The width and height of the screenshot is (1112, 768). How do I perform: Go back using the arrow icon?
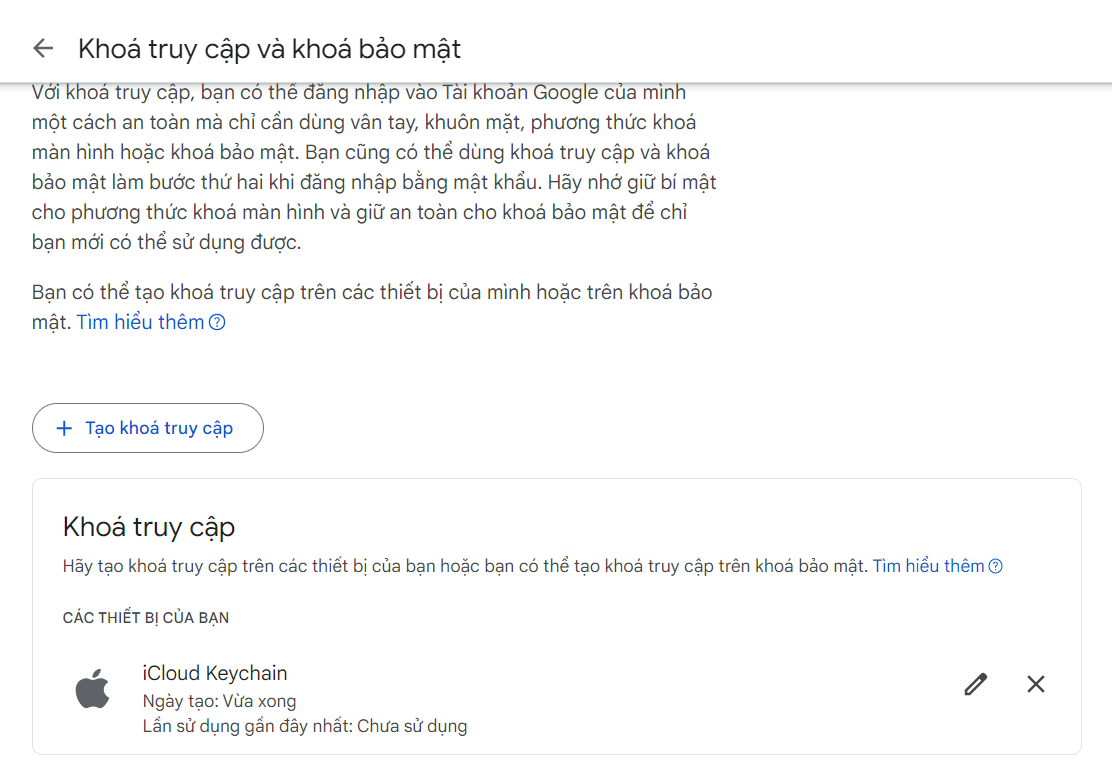43,48
